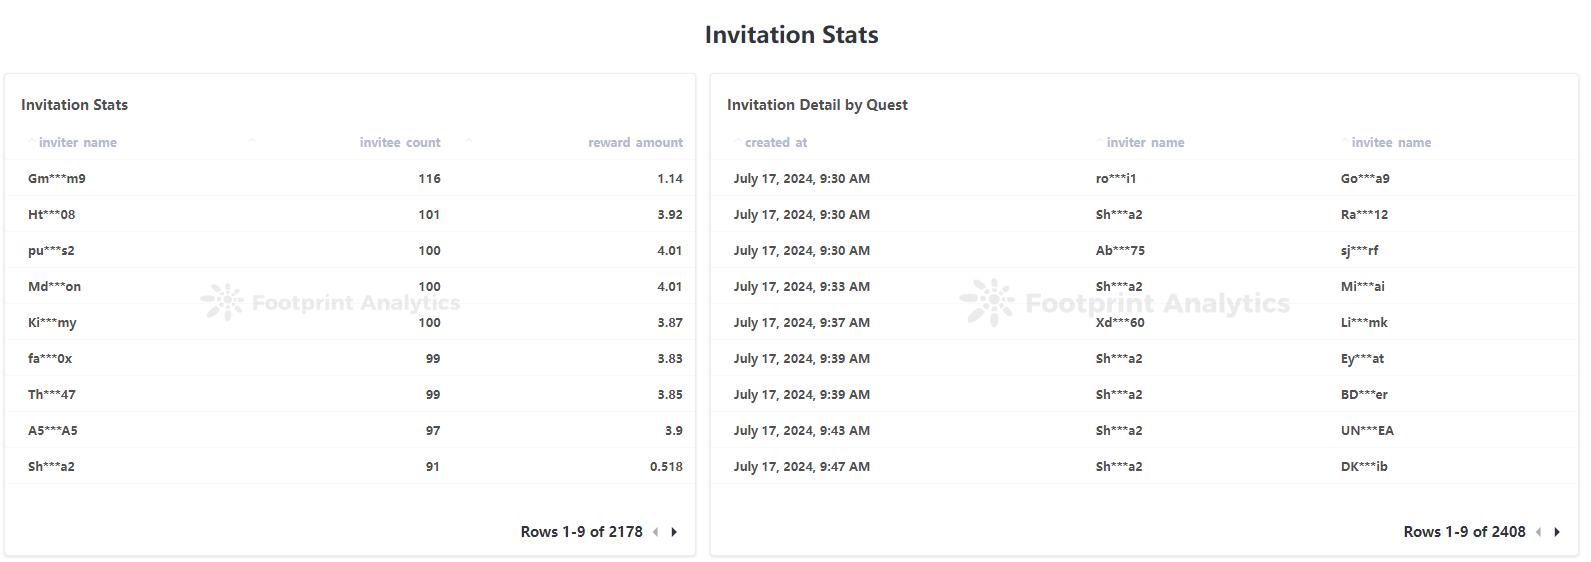This screenshot has width=1591, height=562.
Task: Select inviter Gm***m9 in the stats table
Action: click(x=57, y=179)
